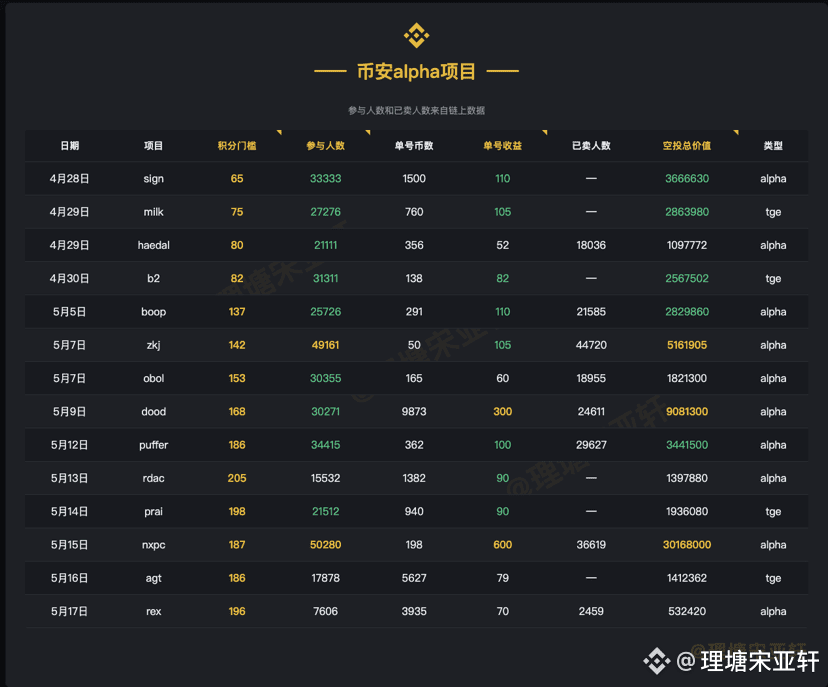Viewport: 828px width, 687px height.
Task: Click the 4月28日 date cell
Action: pos(70,178)
